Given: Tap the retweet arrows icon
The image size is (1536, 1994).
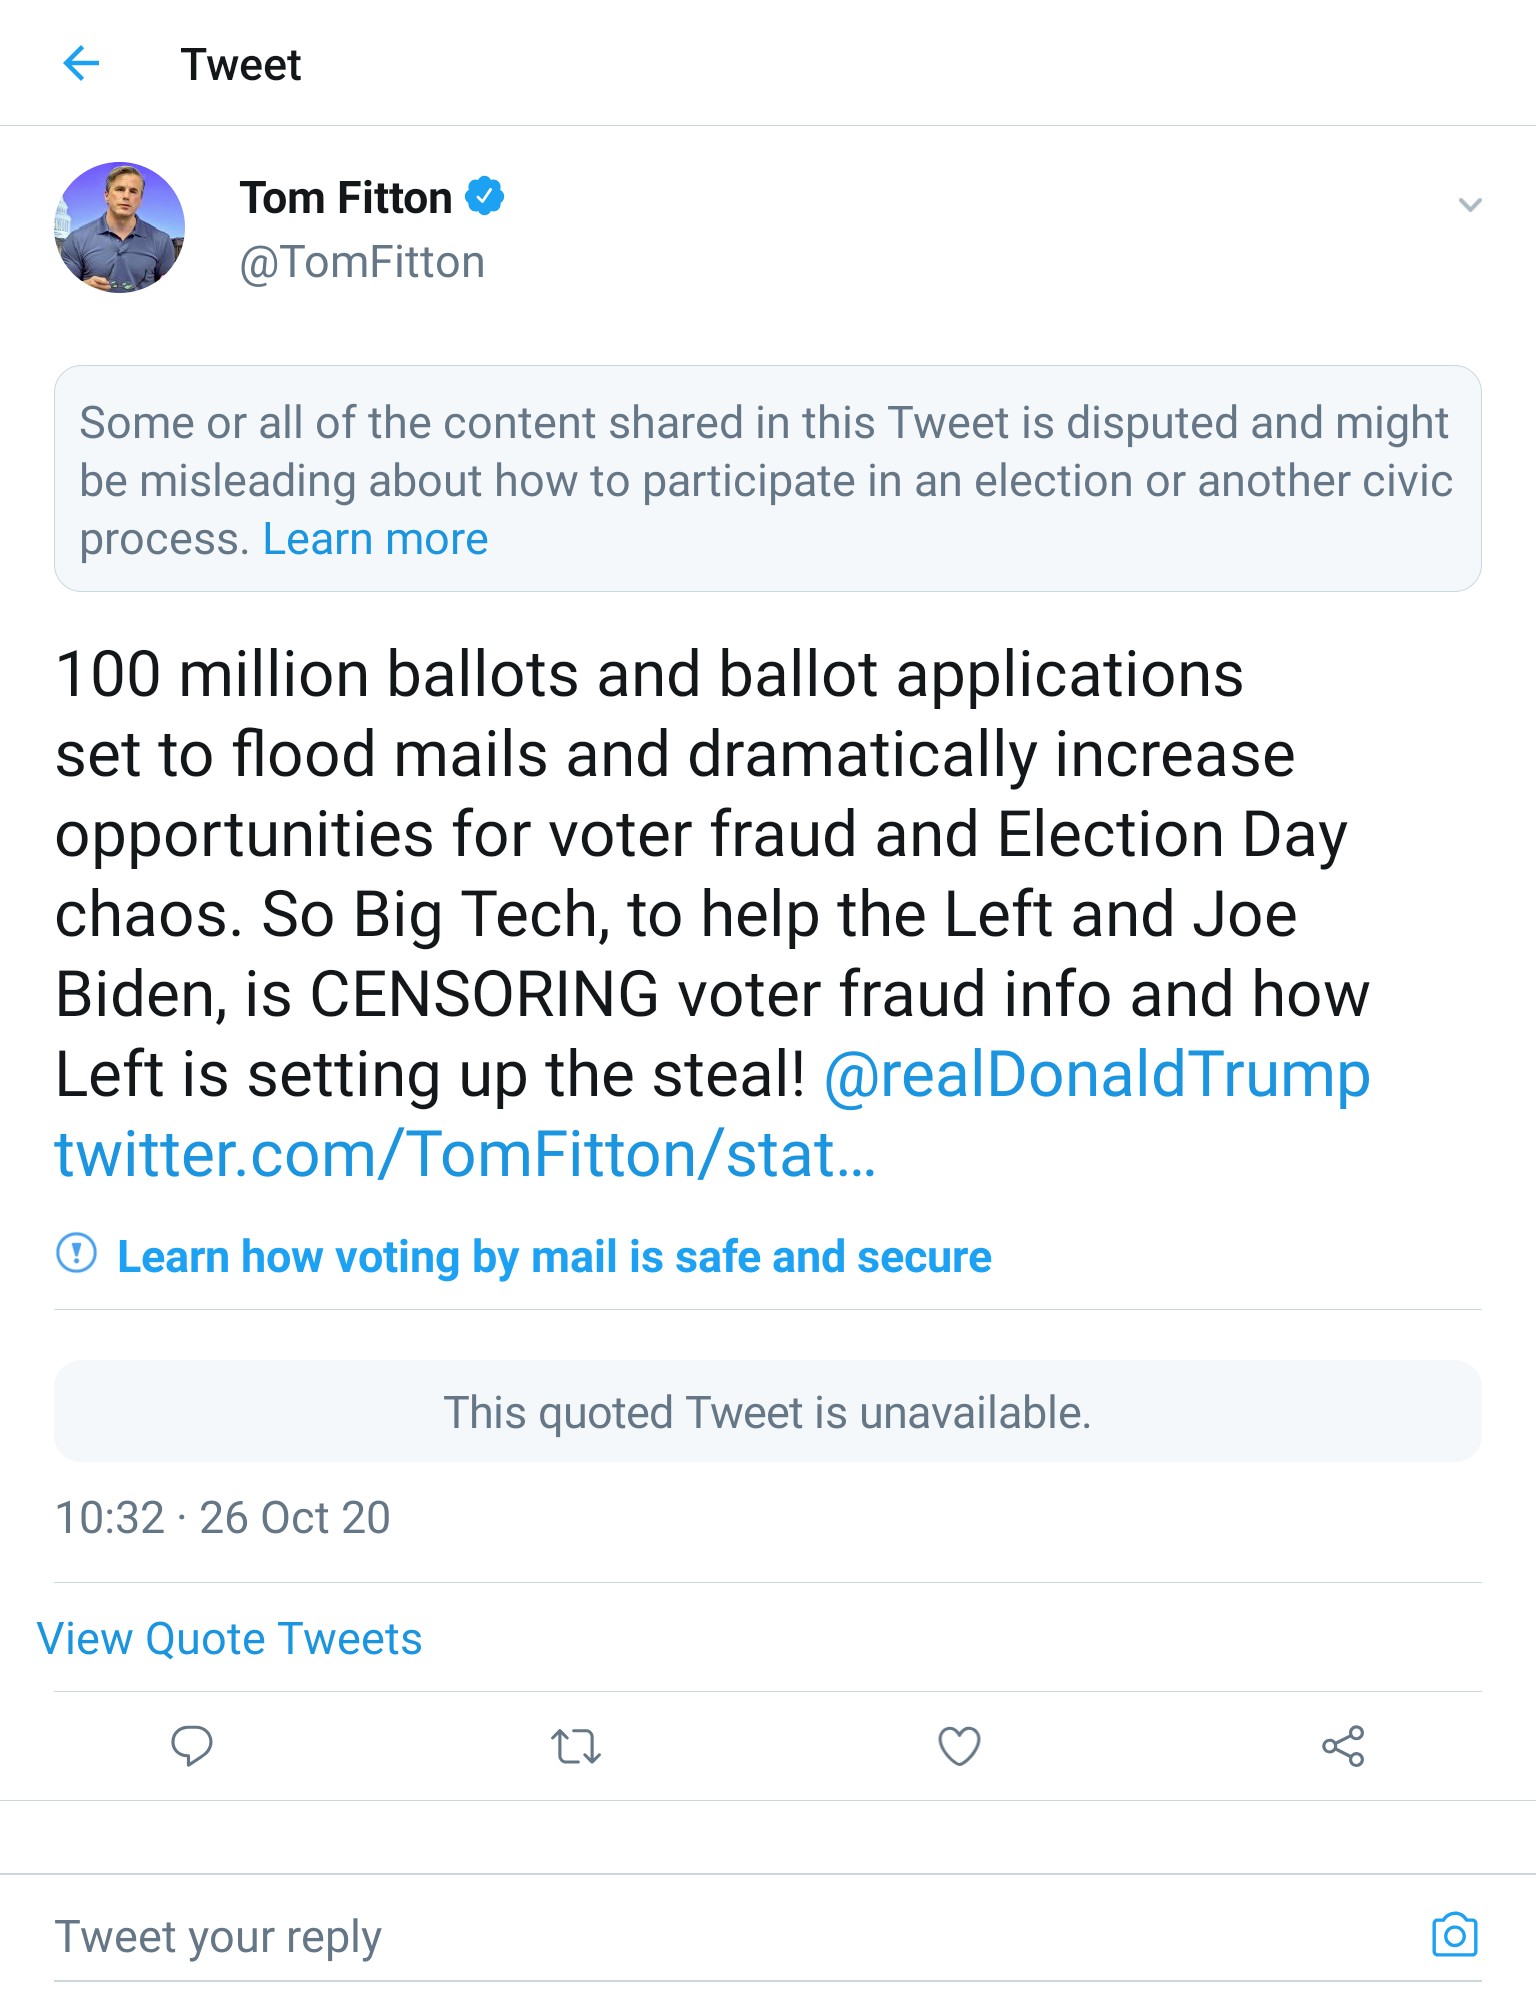Looking at the screenshot, I should pyautogui.click(x=575, y=1747).
